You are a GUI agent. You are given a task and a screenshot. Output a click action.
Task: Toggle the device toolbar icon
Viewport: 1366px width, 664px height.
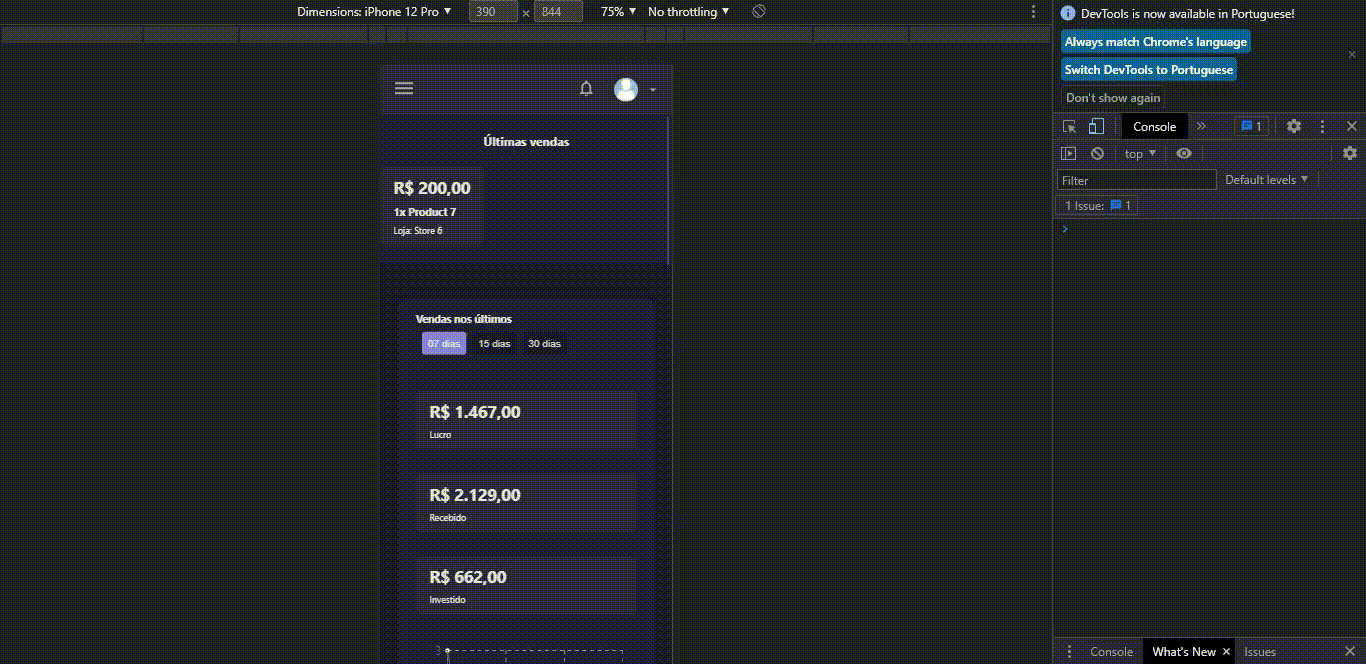pyautogui.click(x=1096, y=126)
